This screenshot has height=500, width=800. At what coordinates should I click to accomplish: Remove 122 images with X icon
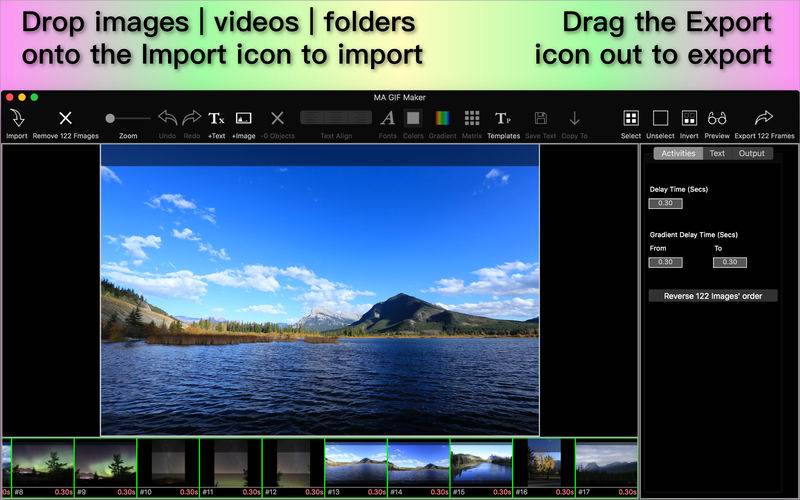click(65, 118)
